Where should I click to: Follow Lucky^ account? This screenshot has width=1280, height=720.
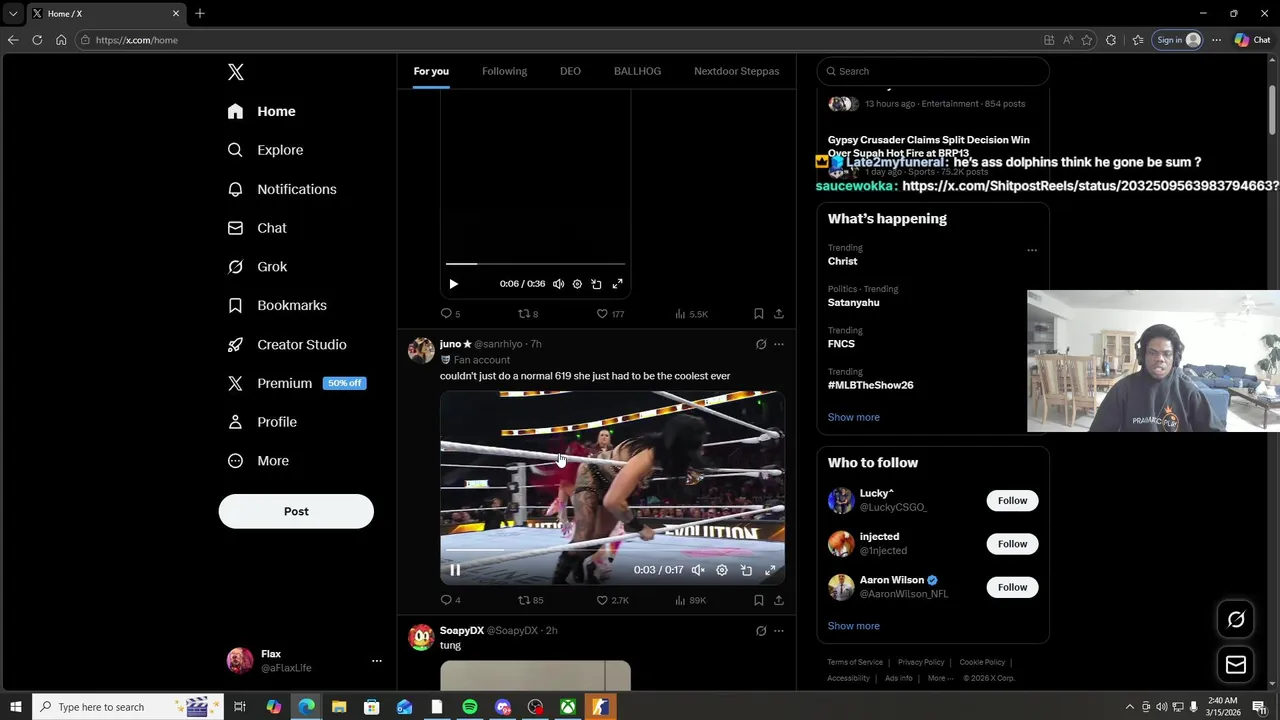[x=1012, y=501]
